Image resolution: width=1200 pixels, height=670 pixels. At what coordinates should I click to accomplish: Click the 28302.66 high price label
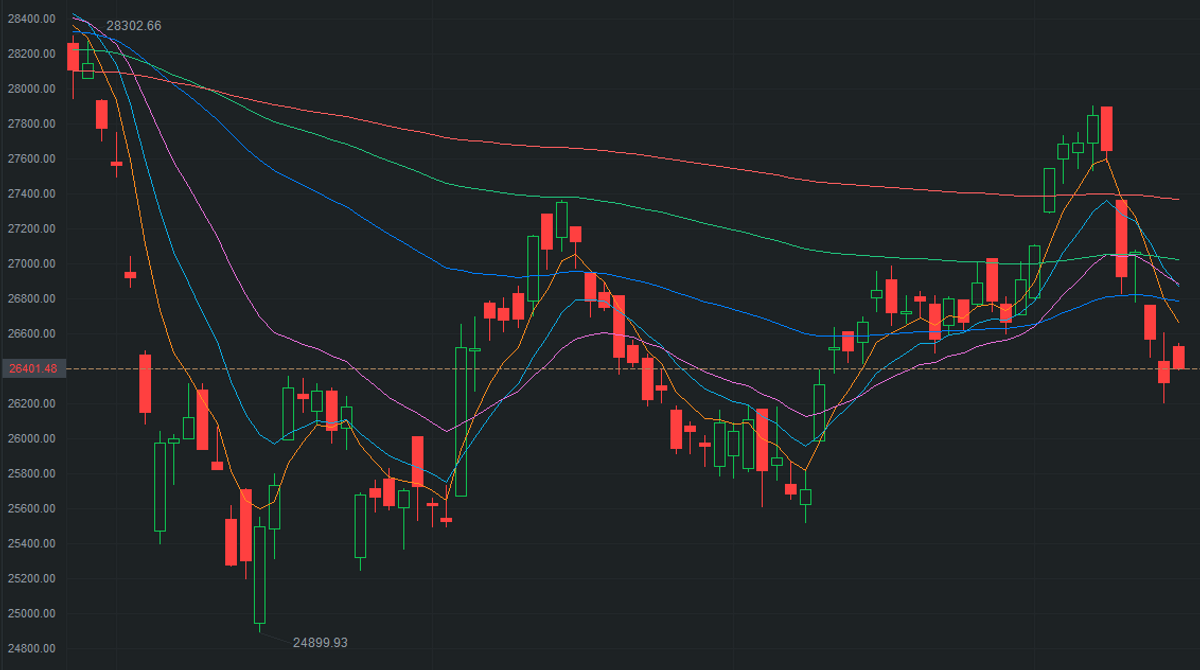133,26
